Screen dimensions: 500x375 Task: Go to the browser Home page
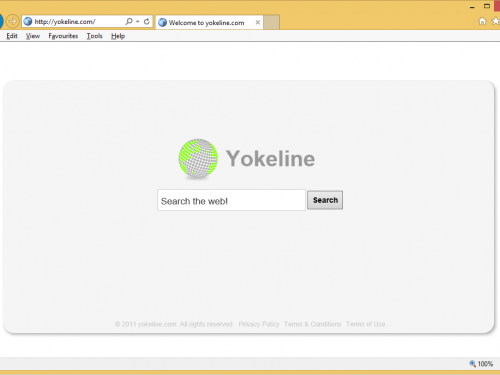[482, 21]
